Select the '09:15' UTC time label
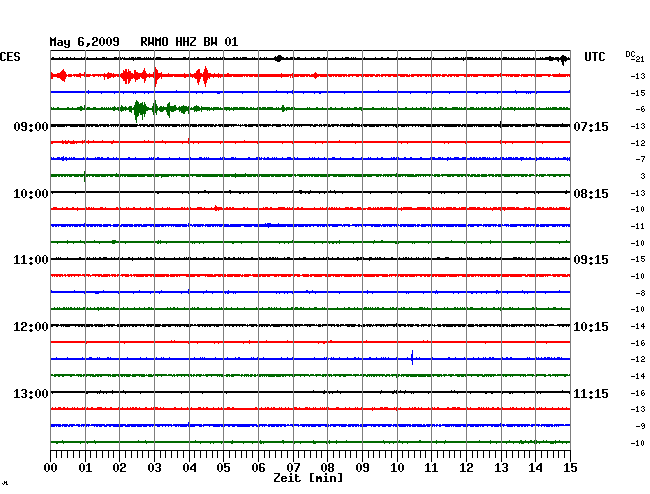Screen dimensions: 650x494 (x=591, y=260)
